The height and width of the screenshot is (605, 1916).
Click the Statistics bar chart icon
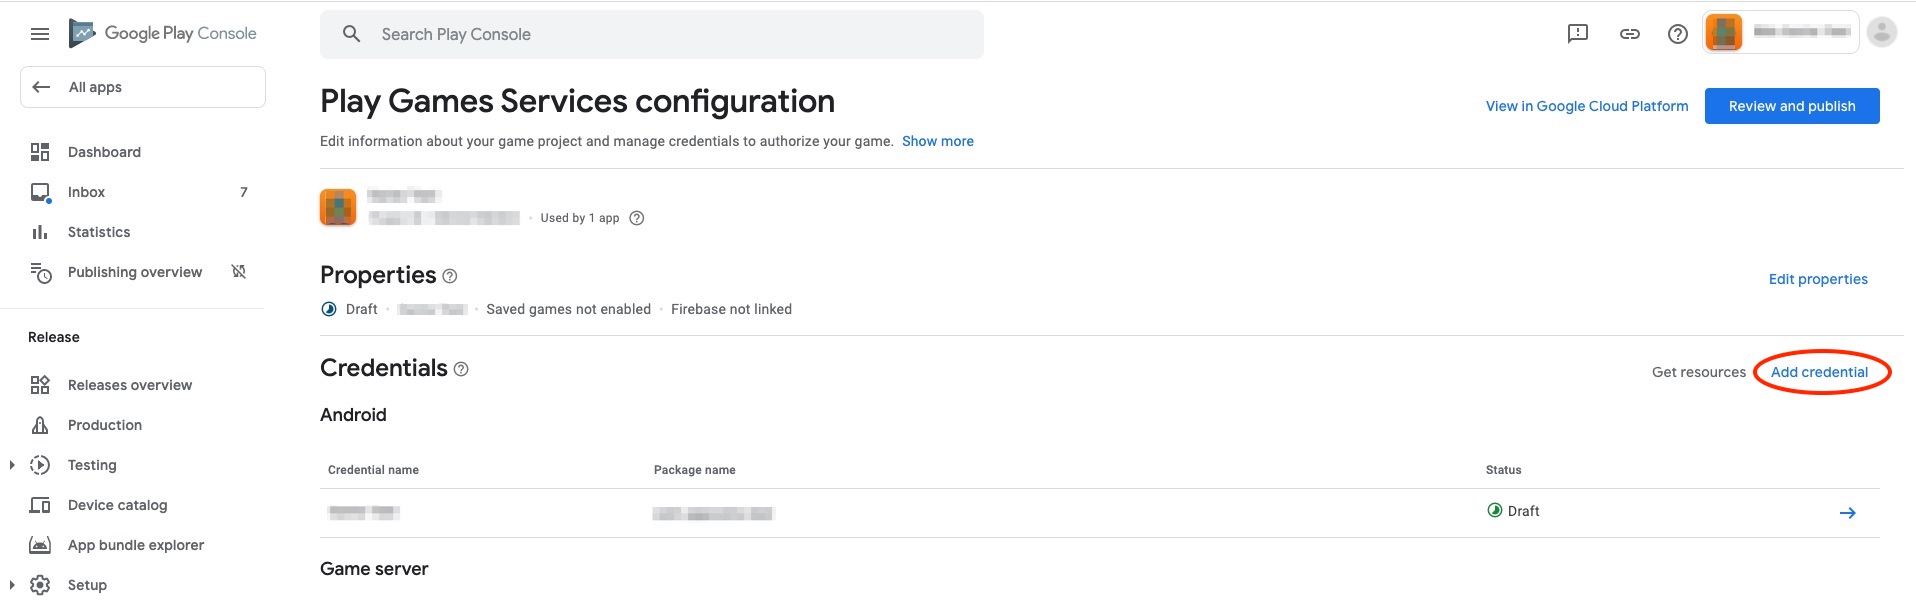(x=40, y=232)
